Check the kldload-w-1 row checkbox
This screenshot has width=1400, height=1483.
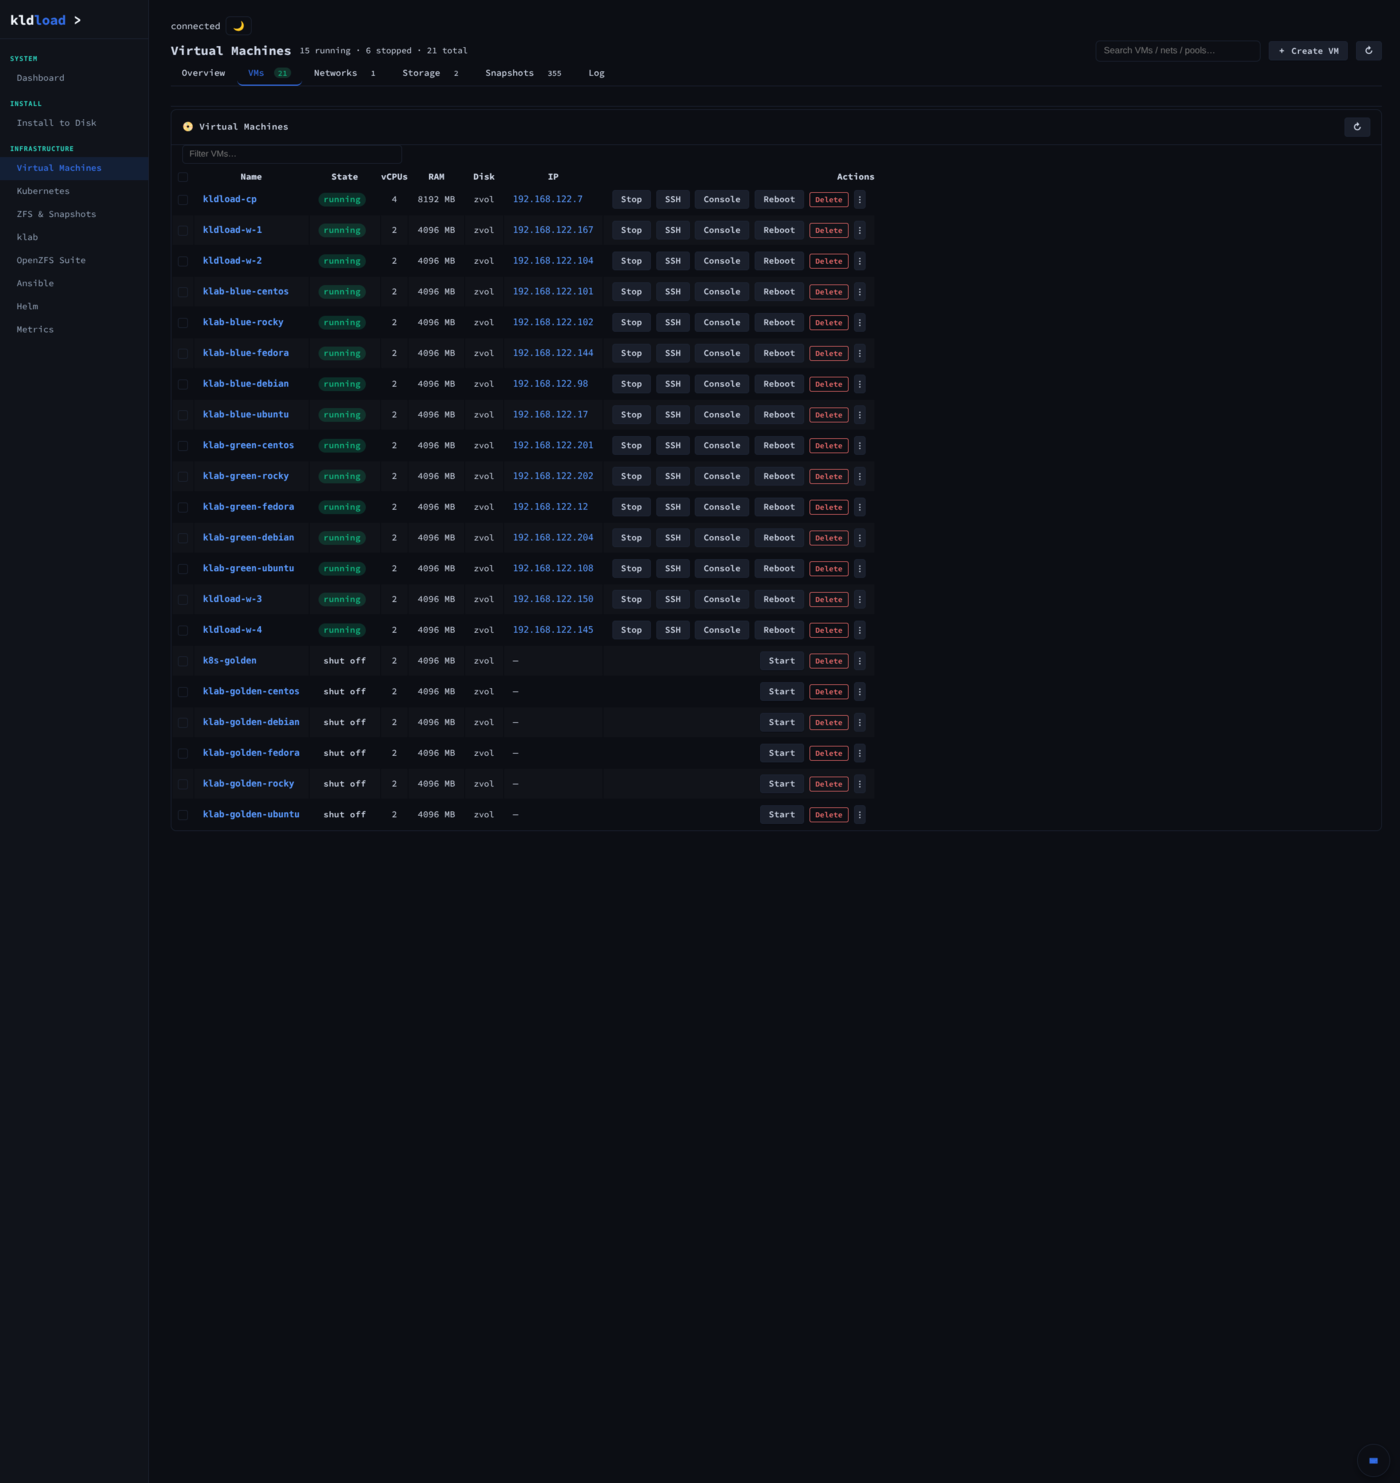[183, 230]
